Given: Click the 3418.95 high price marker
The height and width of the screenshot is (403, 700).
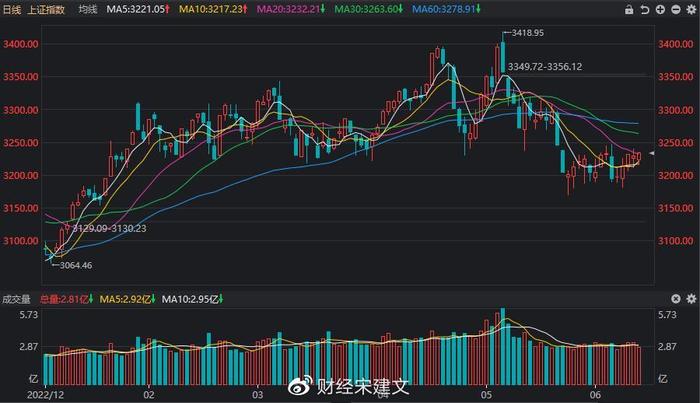Looking at the screenshot, I should click(x=526, y=33).
